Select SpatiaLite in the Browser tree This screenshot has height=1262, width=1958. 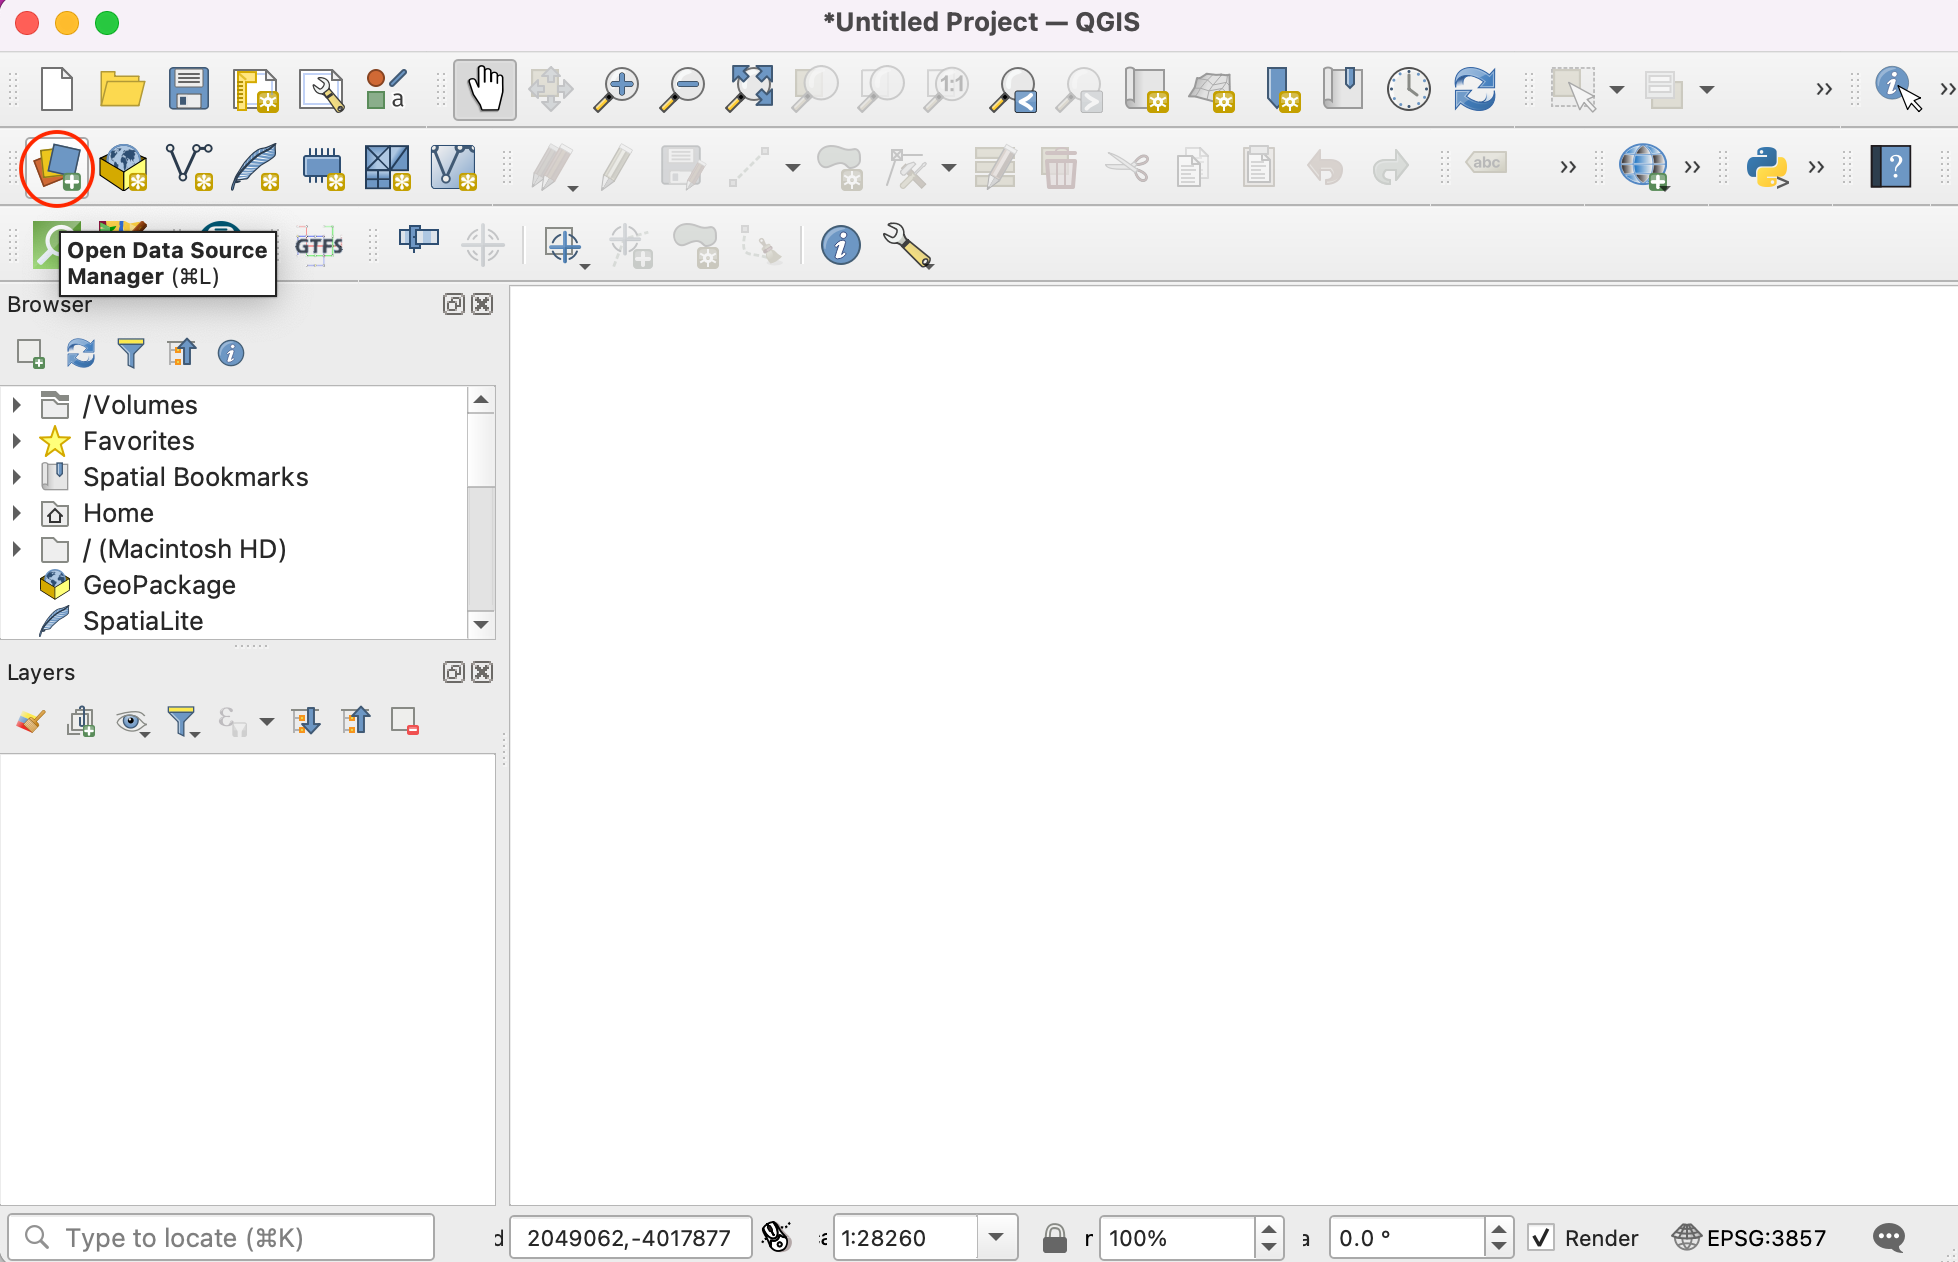(143, 621)
